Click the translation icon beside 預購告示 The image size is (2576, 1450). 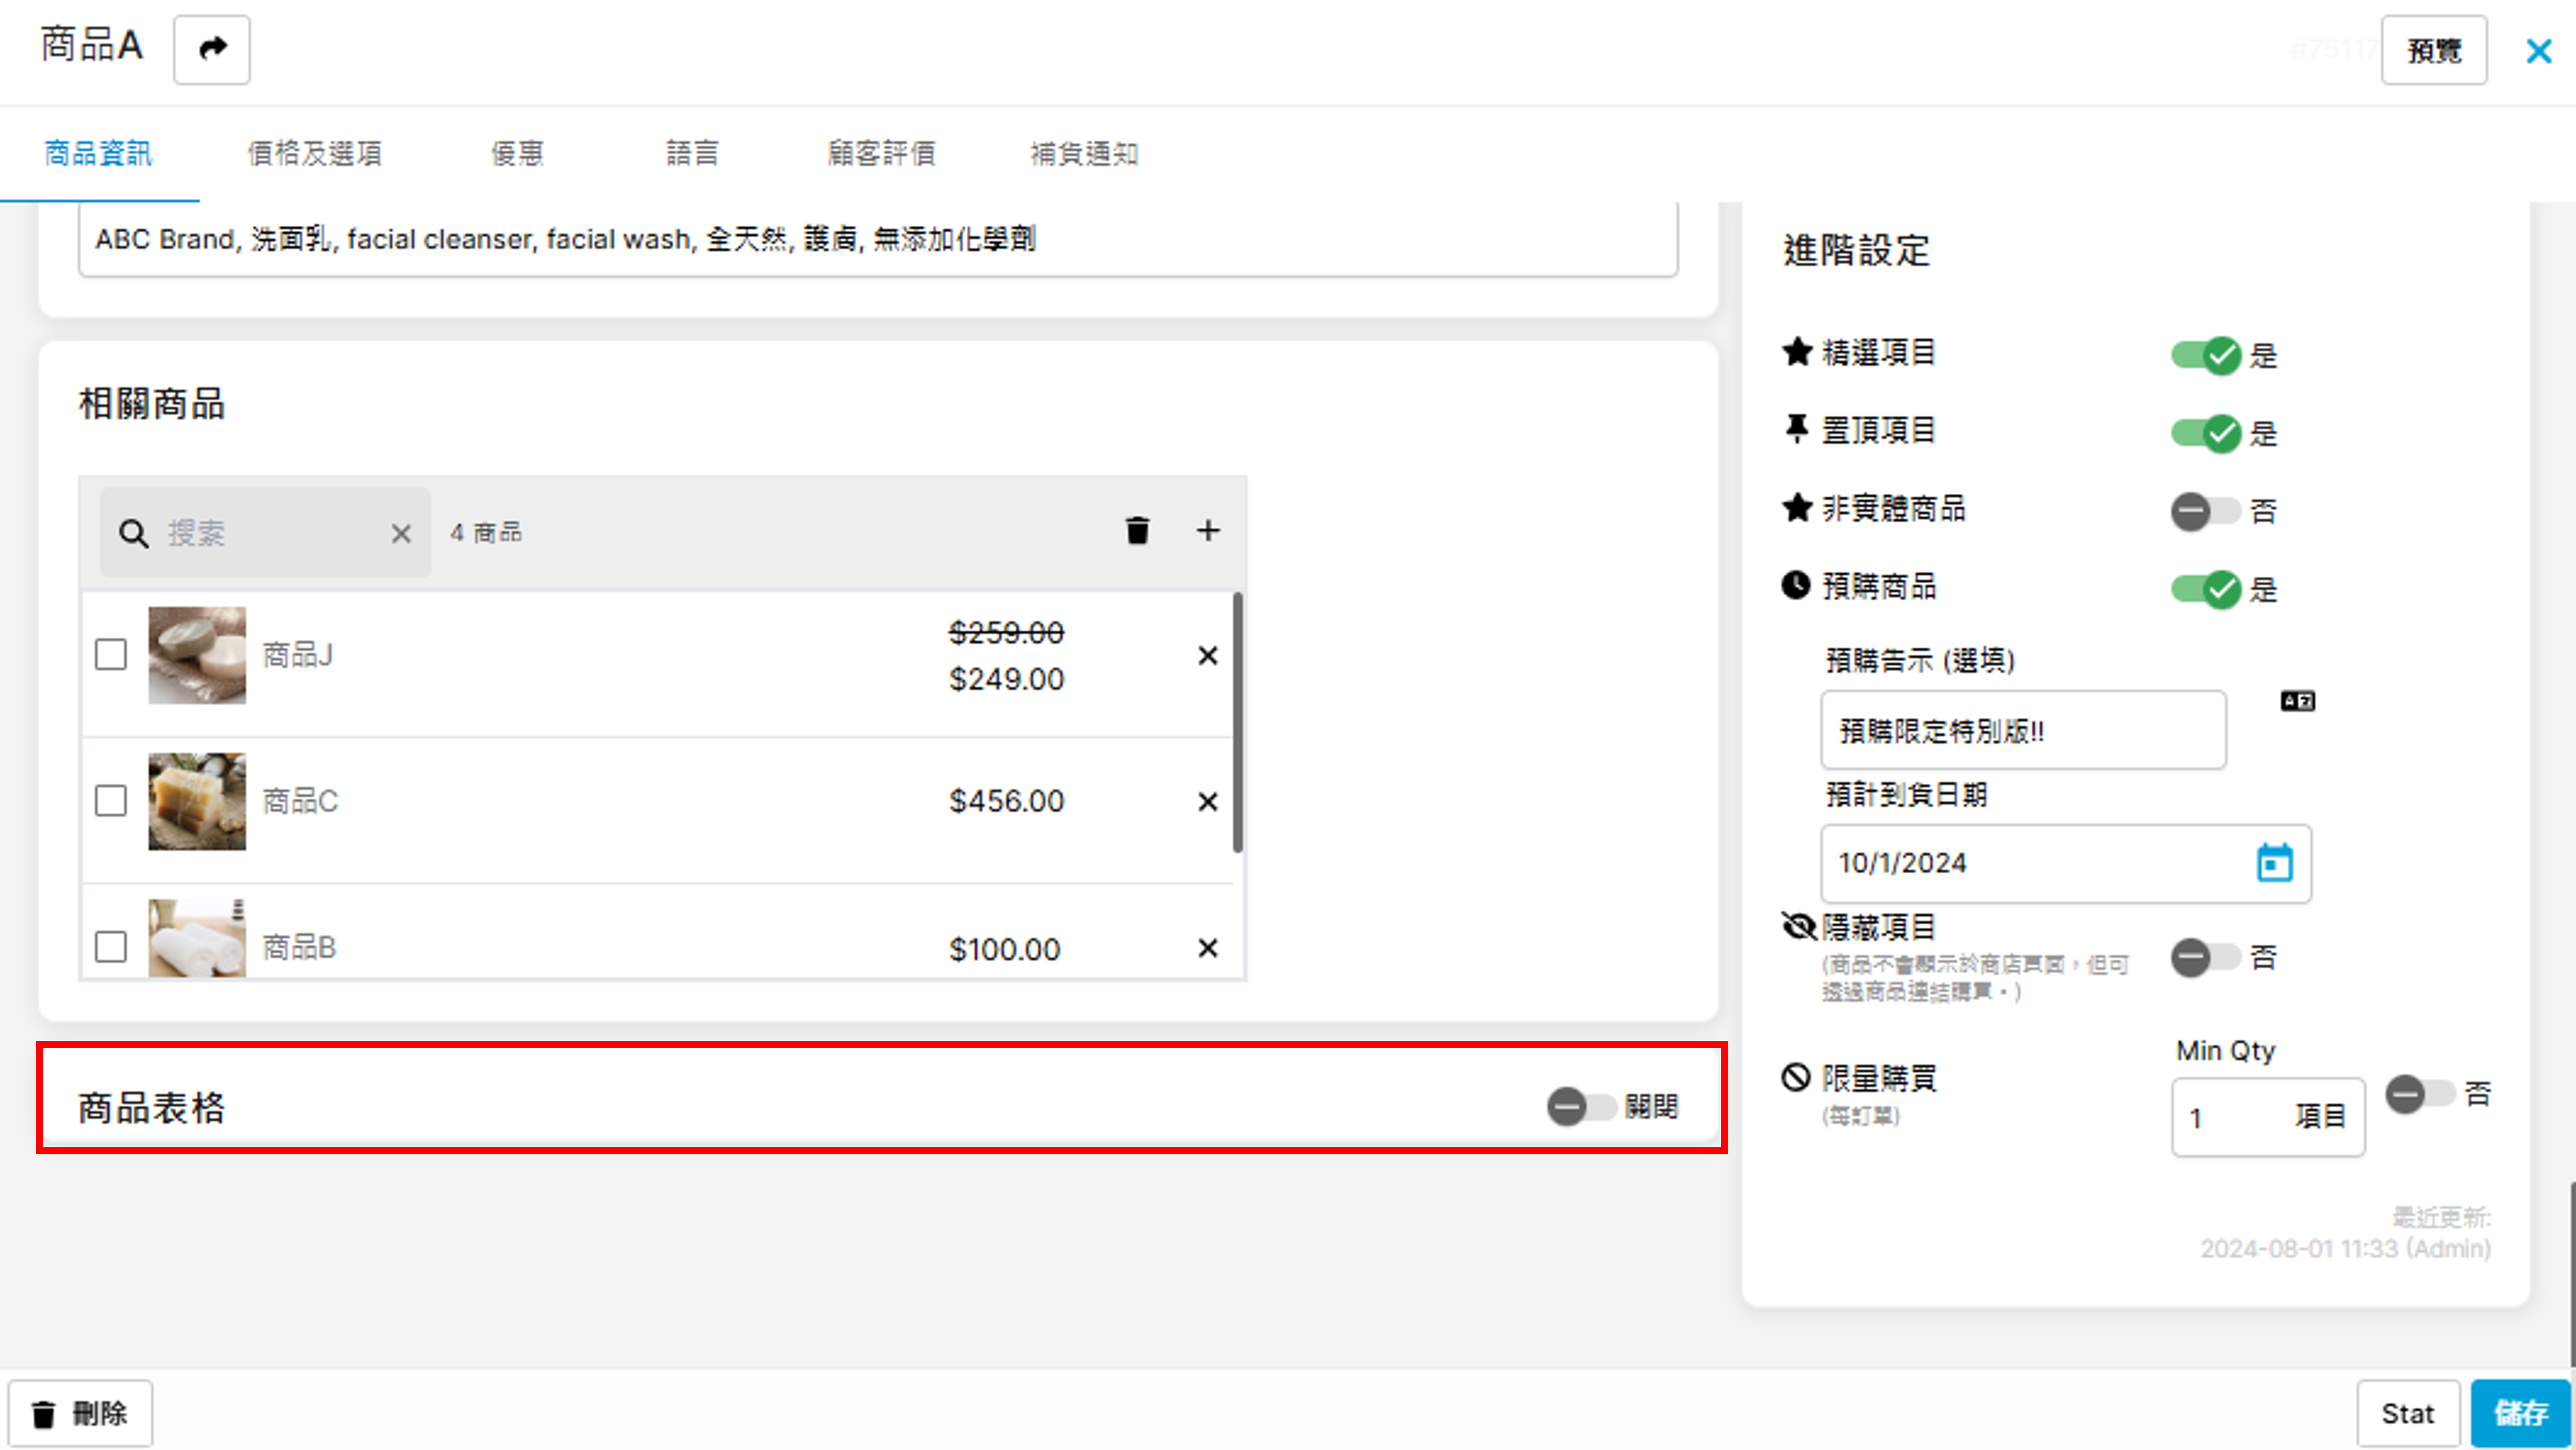[2297, 701]
